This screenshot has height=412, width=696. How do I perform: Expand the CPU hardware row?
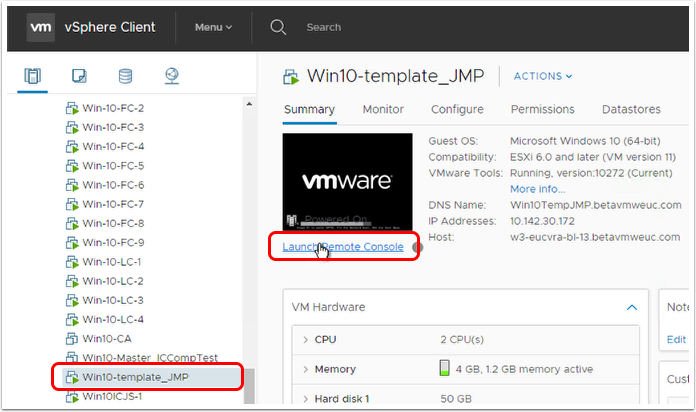[305, 340]
